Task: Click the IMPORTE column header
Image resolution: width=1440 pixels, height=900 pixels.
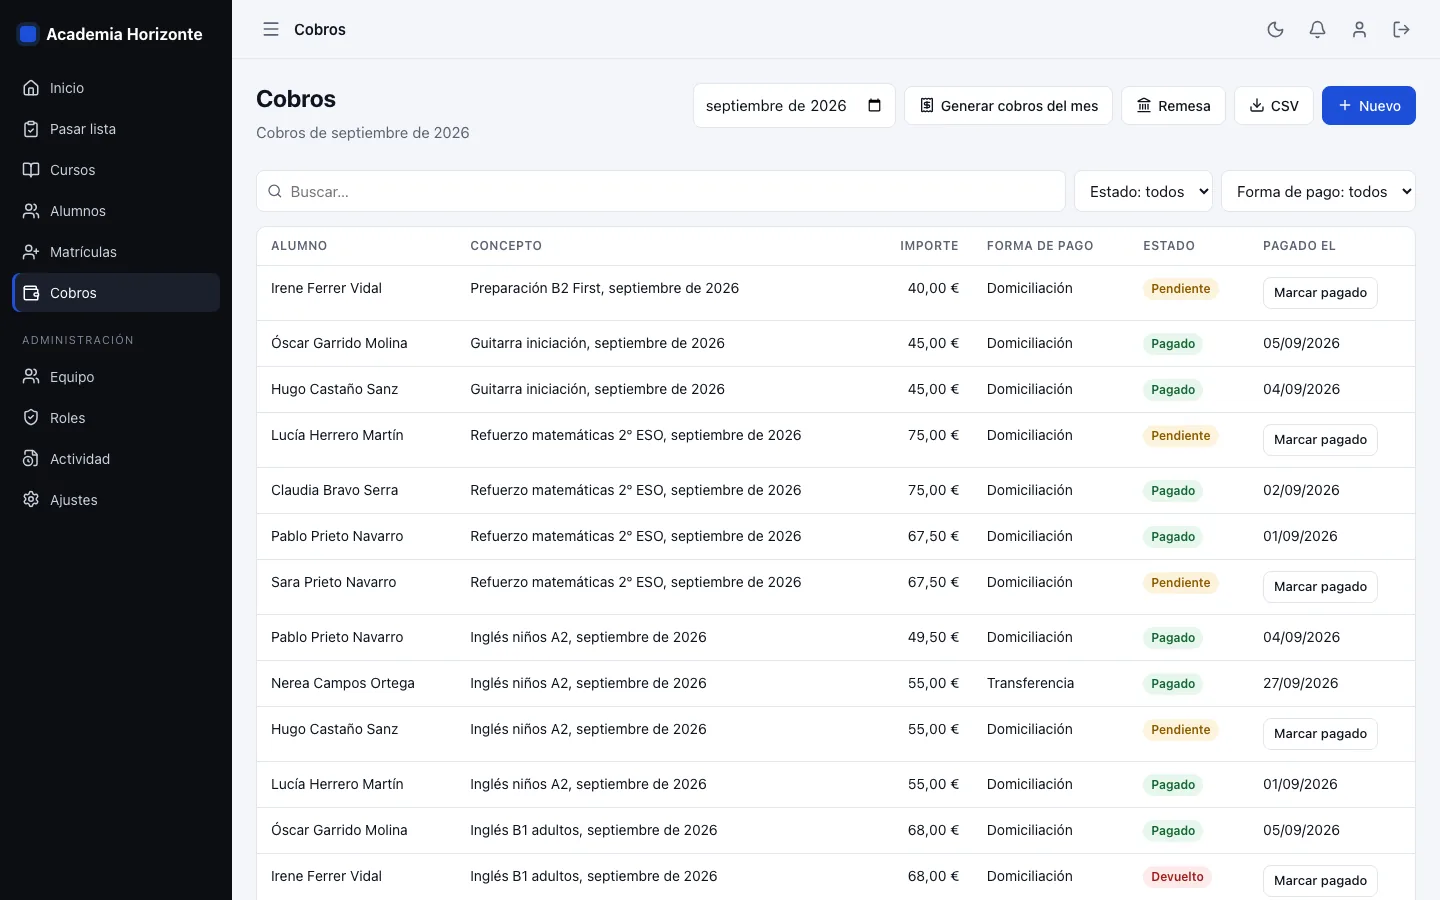Action: pos(929,246)
